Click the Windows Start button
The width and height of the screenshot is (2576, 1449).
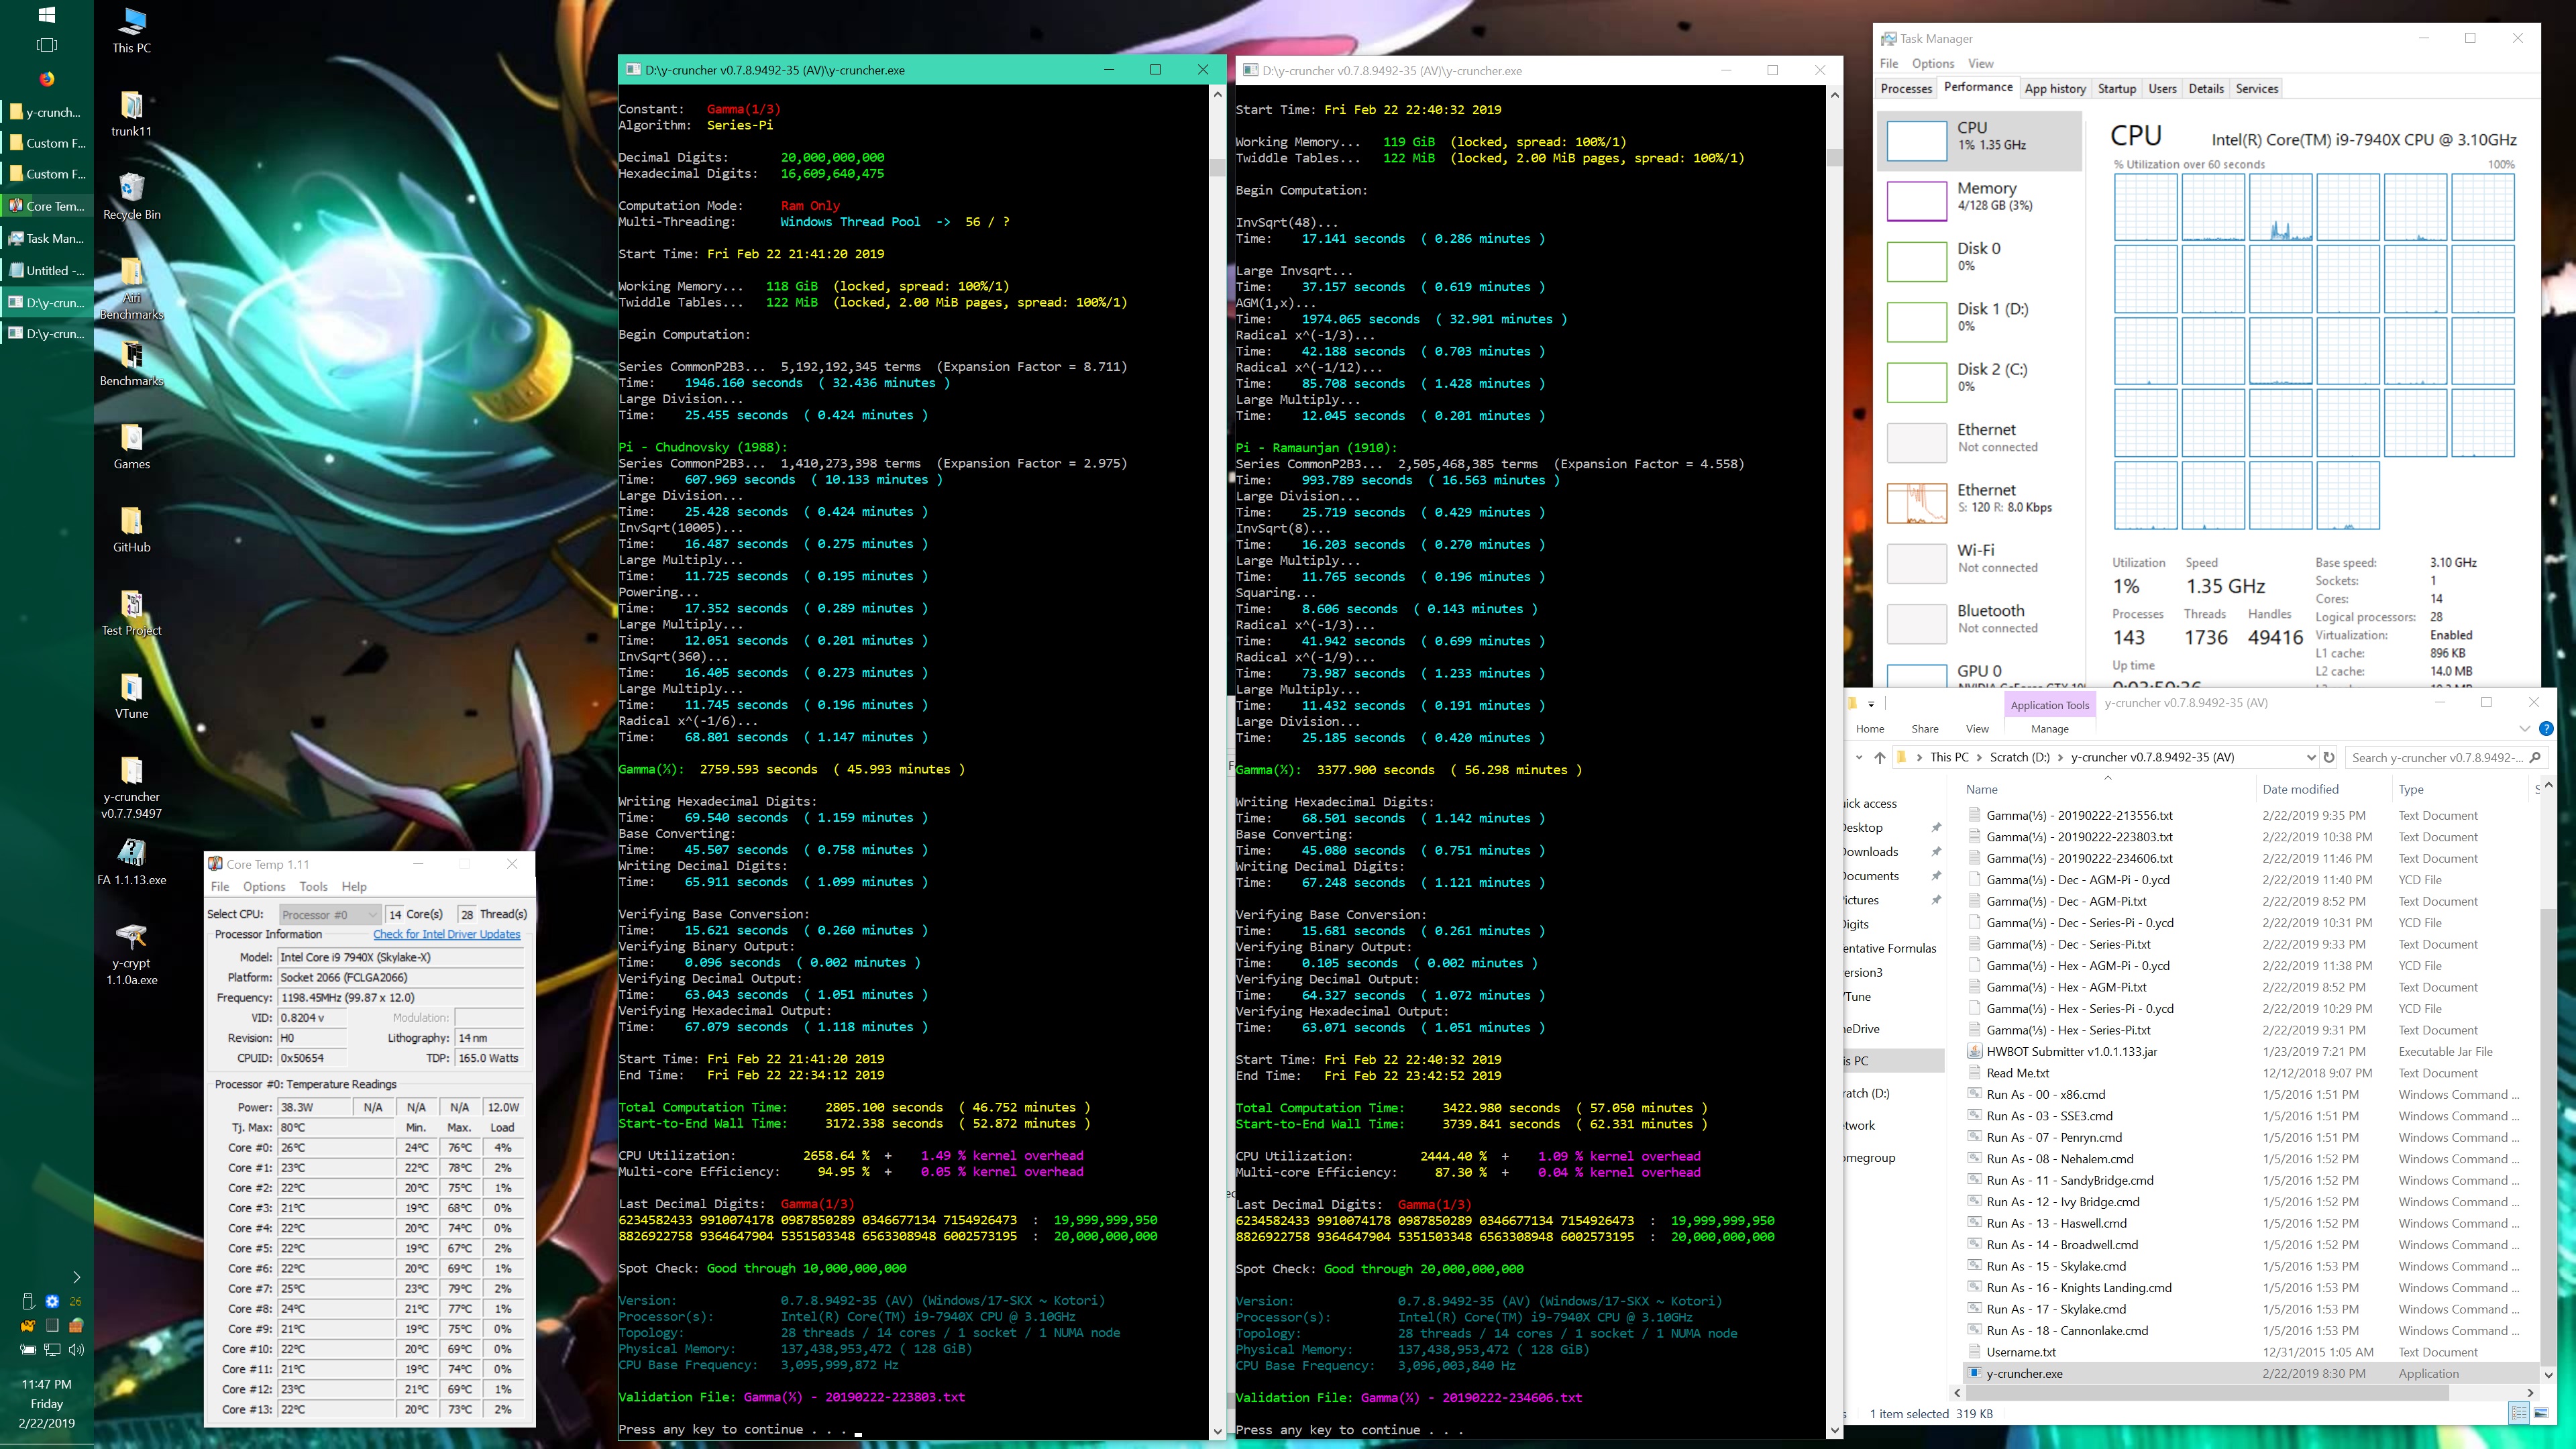click(46, 15)
